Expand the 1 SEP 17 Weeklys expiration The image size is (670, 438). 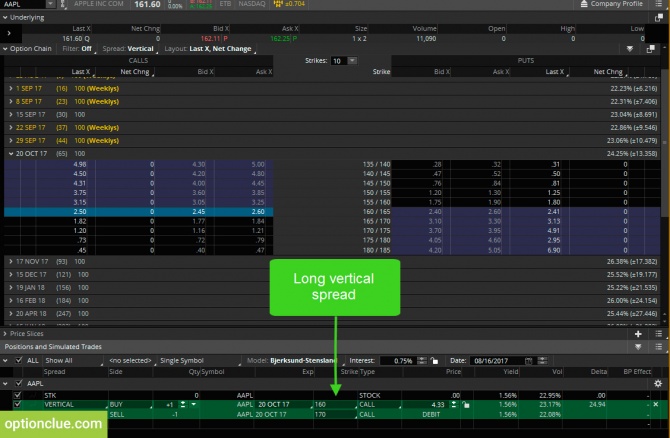tap(11, 88)
